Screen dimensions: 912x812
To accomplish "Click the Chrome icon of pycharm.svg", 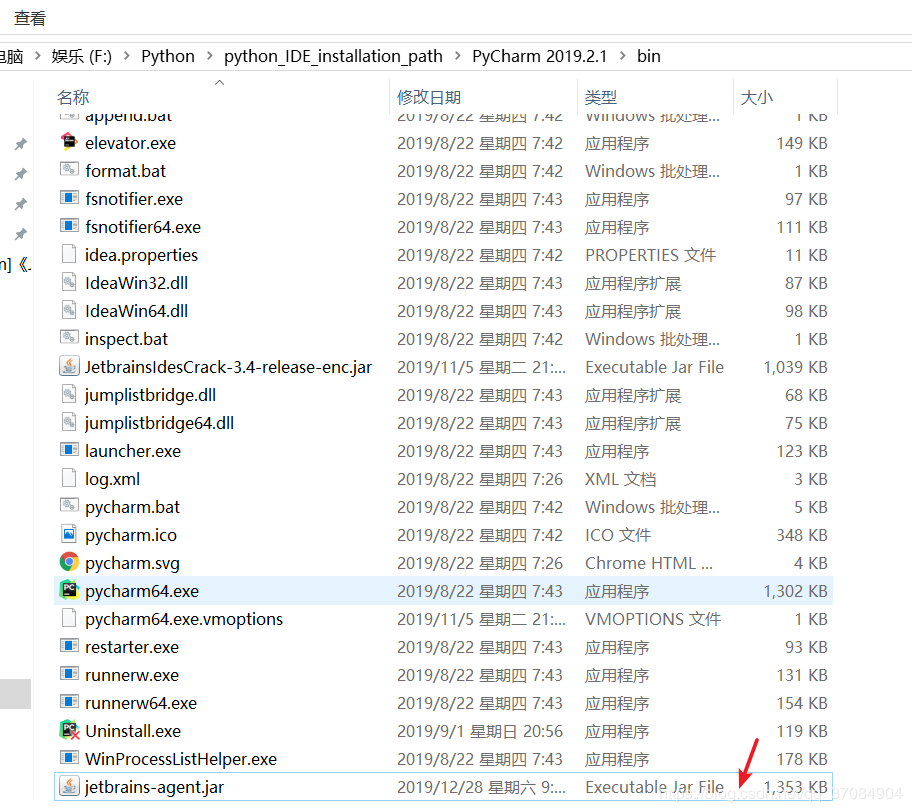I will [x=69, y=562].
